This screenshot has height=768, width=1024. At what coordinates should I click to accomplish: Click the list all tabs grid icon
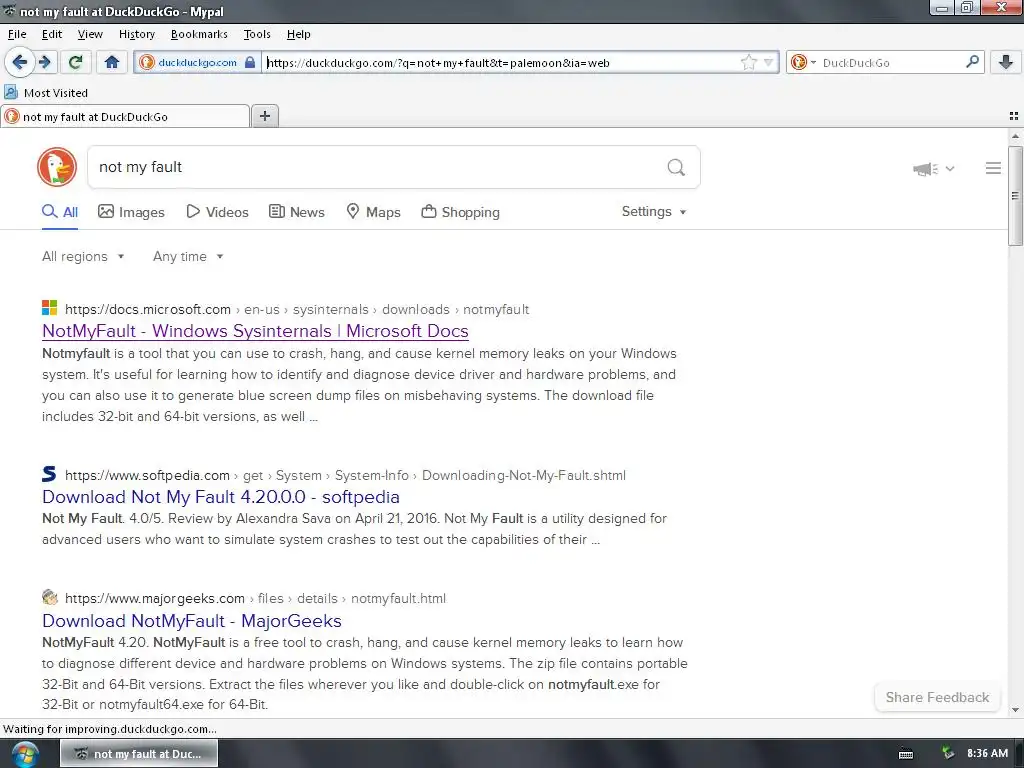(x=1014, y=116)
